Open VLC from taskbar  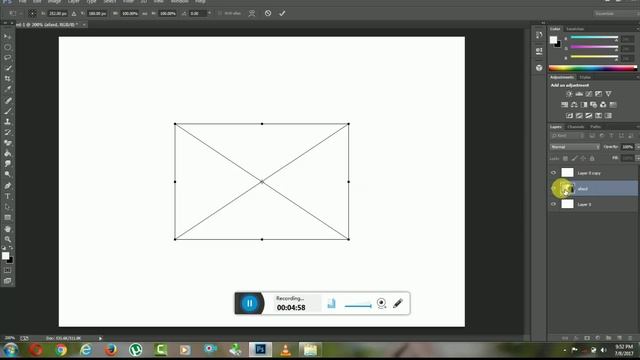pos(285,350)
